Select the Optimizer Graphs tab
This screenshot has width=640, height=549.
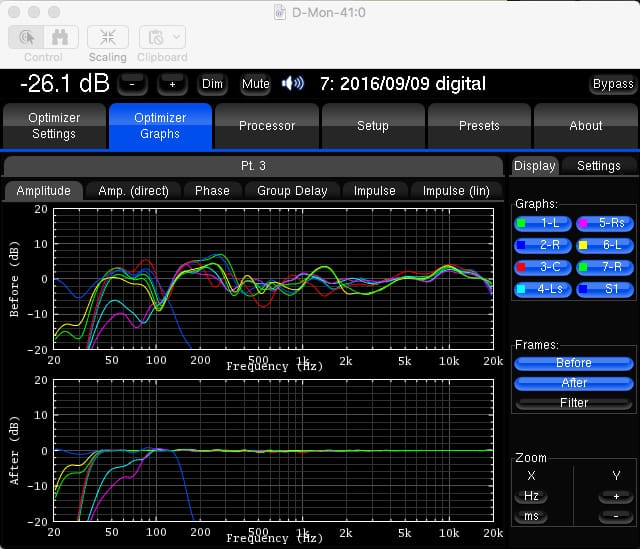click(x=160, y=126)
